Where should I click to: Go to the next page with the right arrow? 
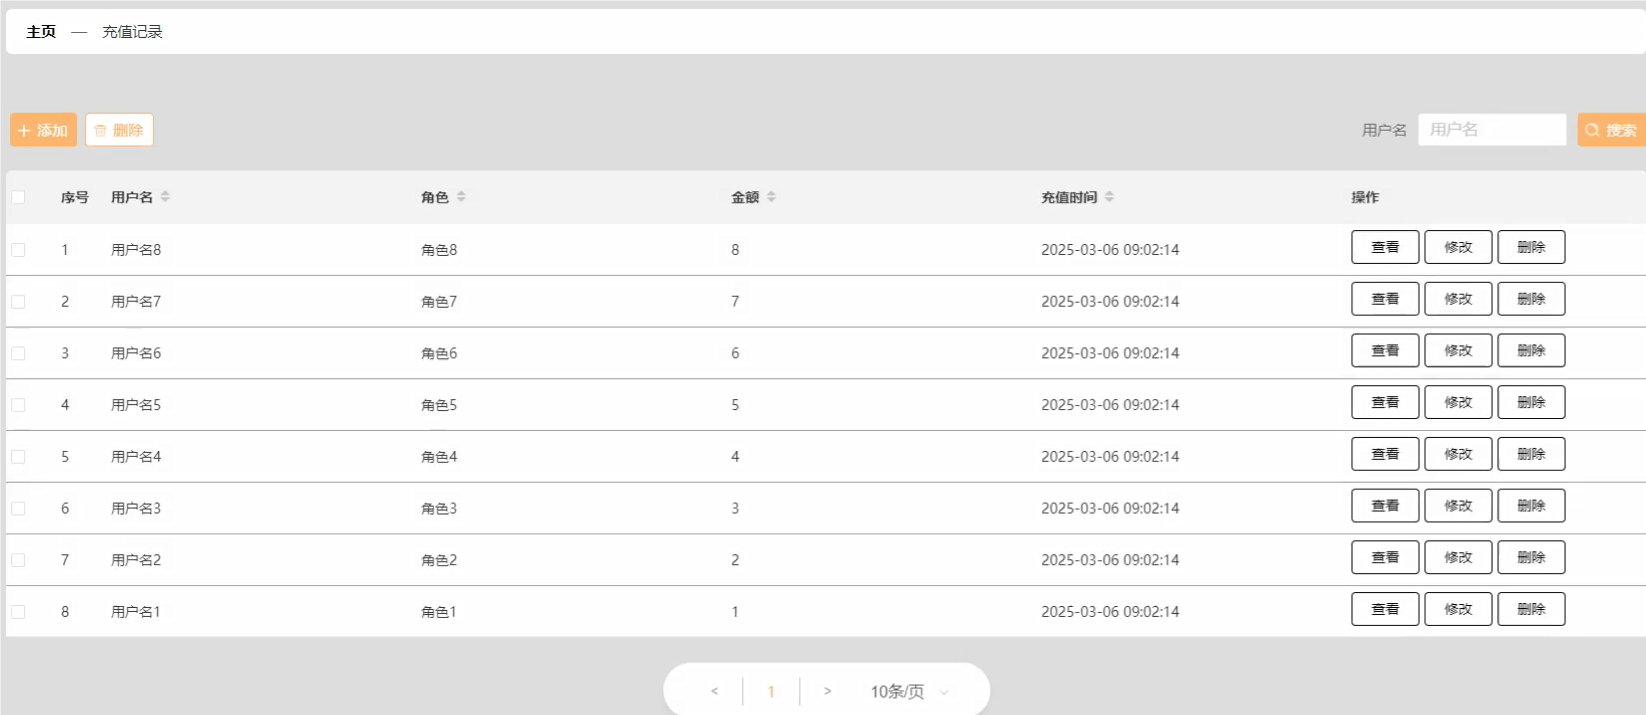pos(827,691)
